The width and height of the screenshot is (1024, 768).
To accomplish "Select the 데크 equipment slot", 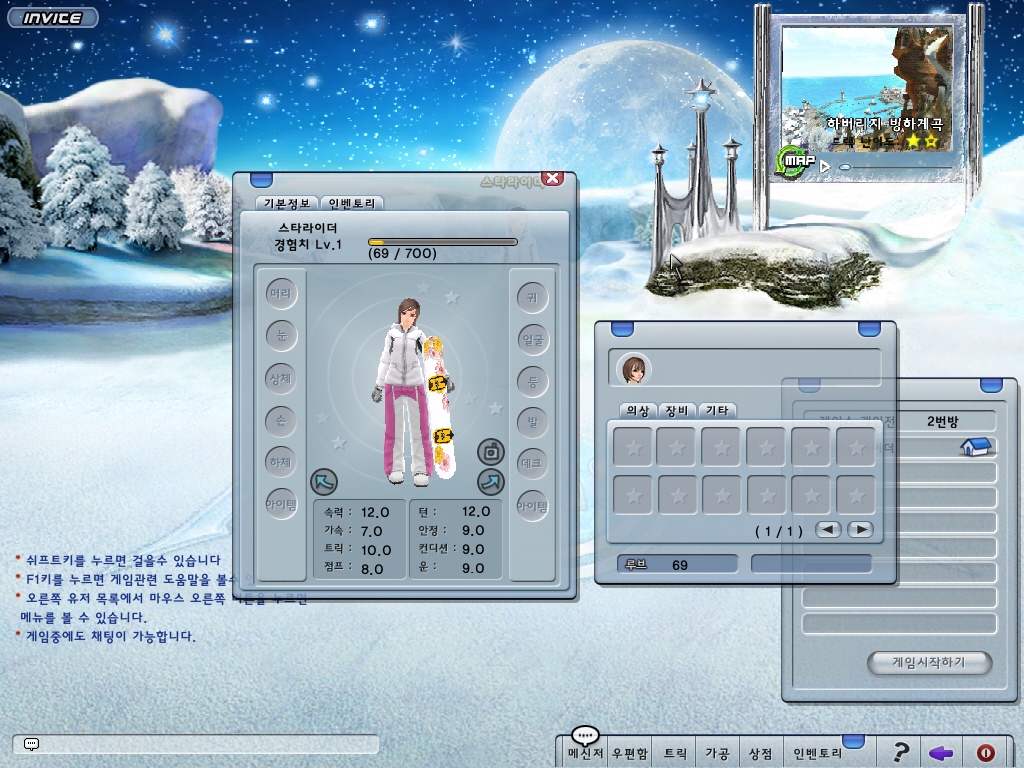I will 532,464.
